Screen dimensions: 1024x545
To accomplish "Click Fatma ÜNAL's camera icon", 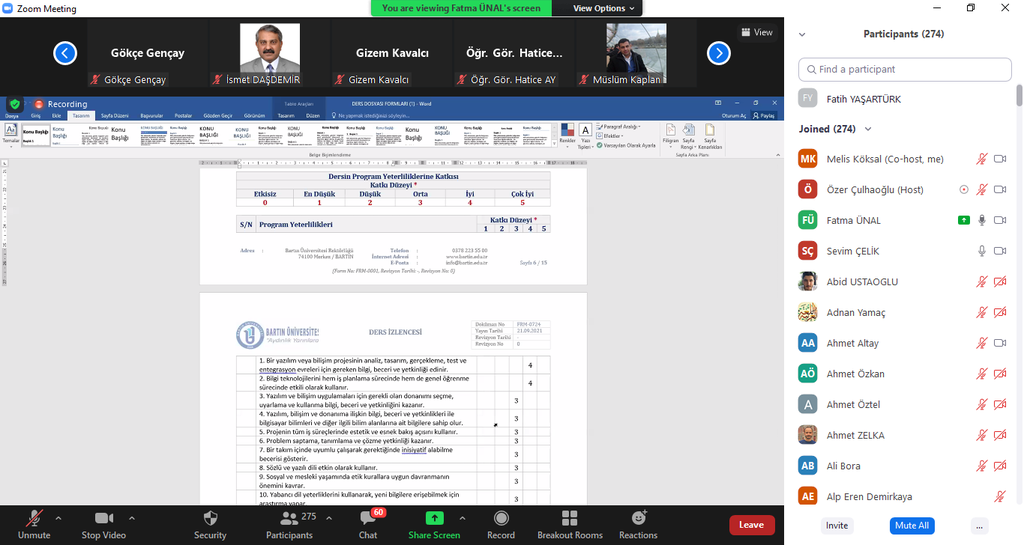I will [1000, 220].
